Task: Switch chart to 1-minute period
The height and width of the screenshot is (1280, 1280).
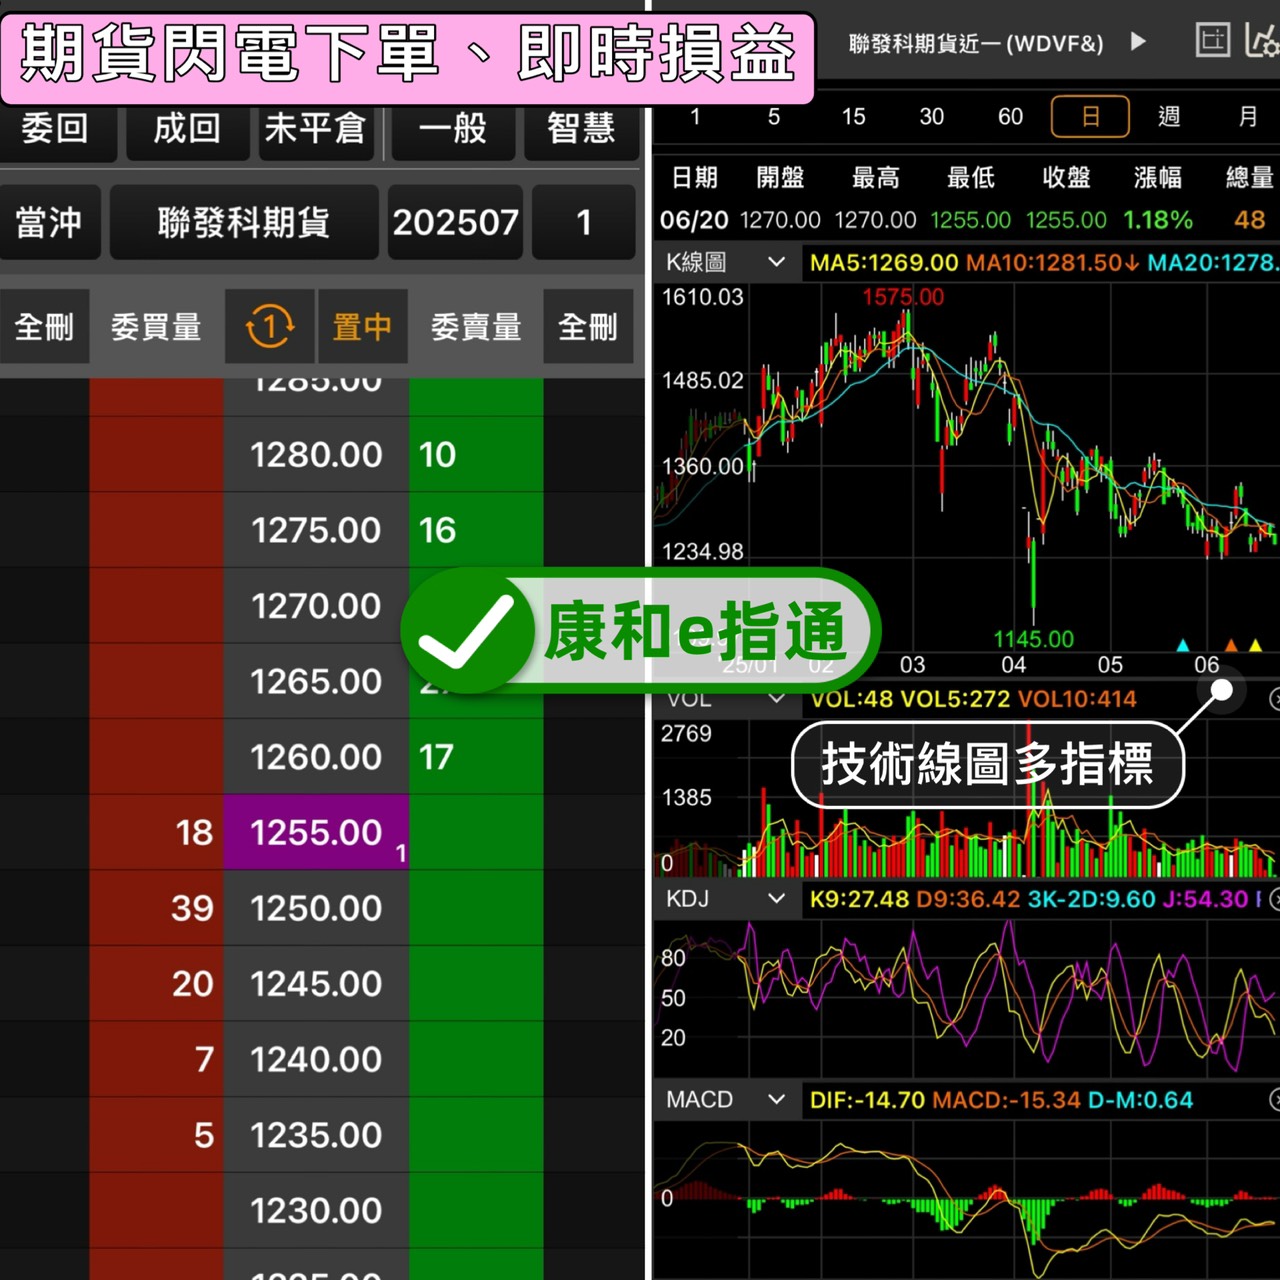Action: point(695,117)
